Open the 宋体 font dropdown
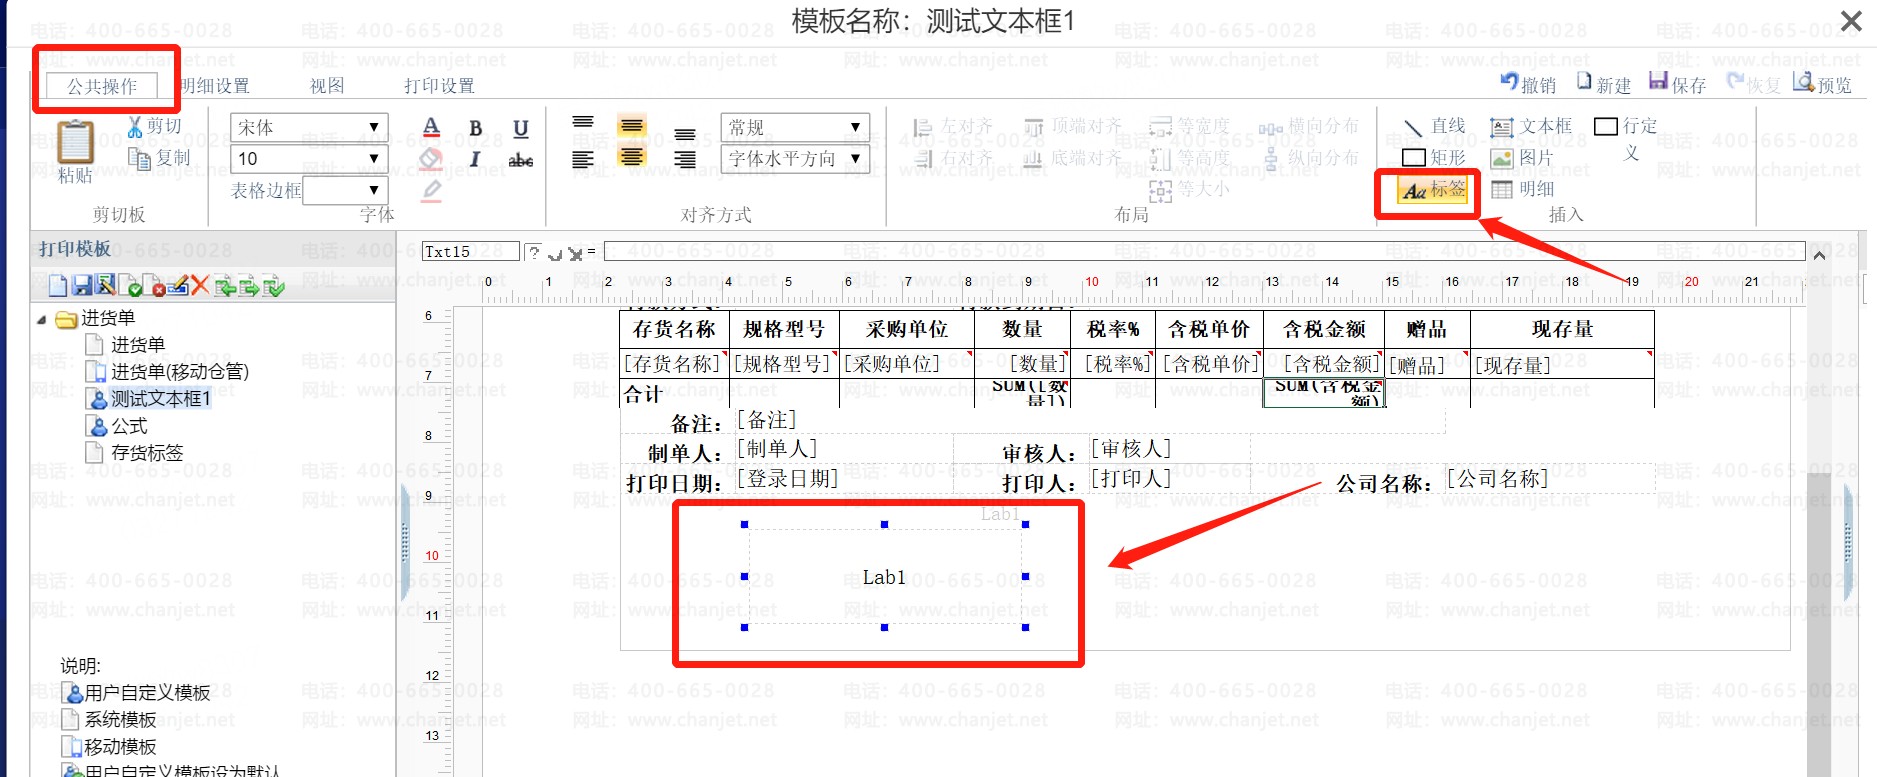The width and height of the screenshot is (1877, 777). [309, 127]
